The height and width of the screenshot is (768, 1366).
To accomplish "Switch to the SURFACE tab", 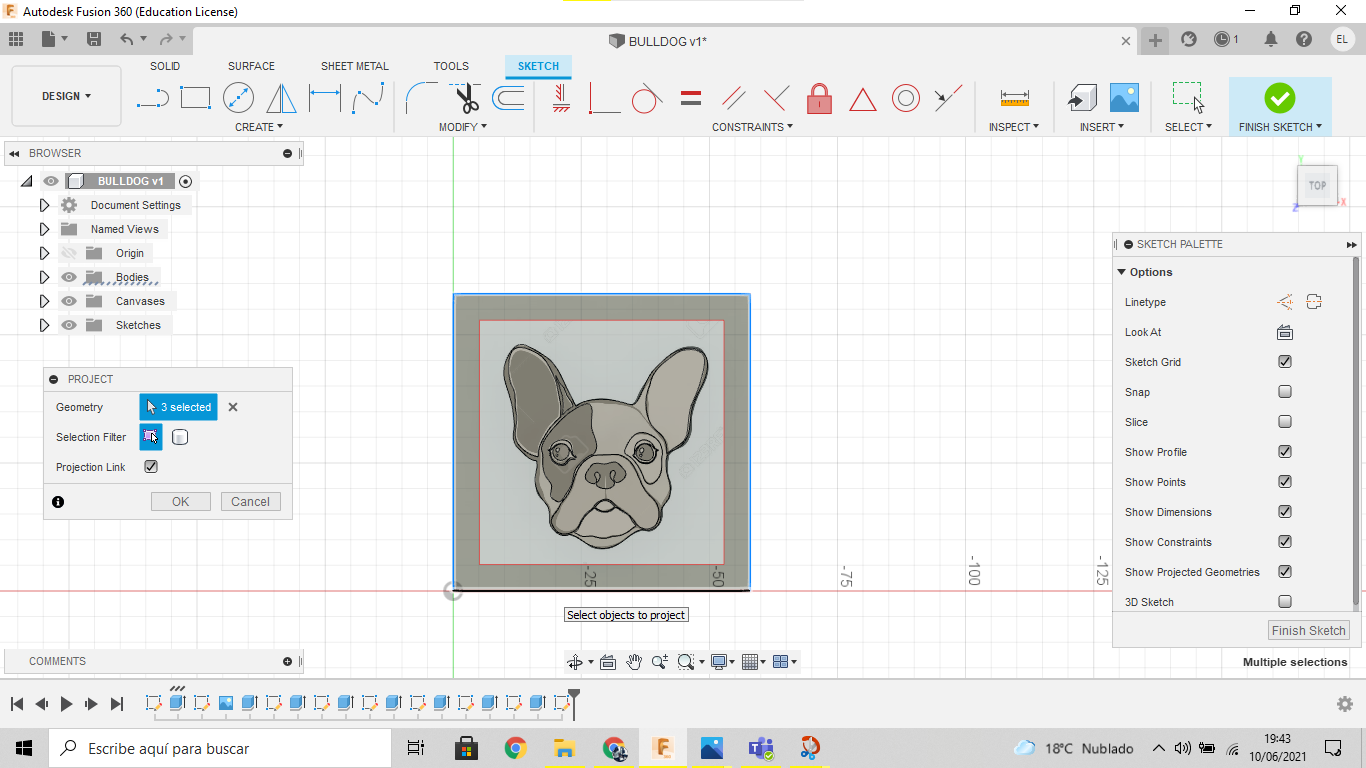I will coord(251,66).
